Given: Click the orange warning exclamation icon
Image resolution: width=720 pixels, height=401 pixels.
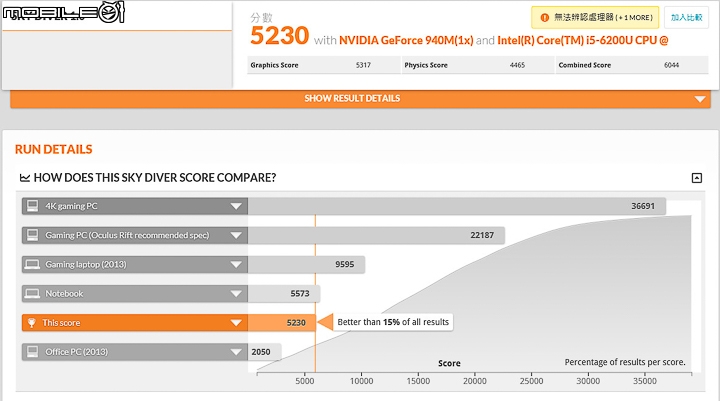Looking at the screenshot, I should tap(545, 17).
